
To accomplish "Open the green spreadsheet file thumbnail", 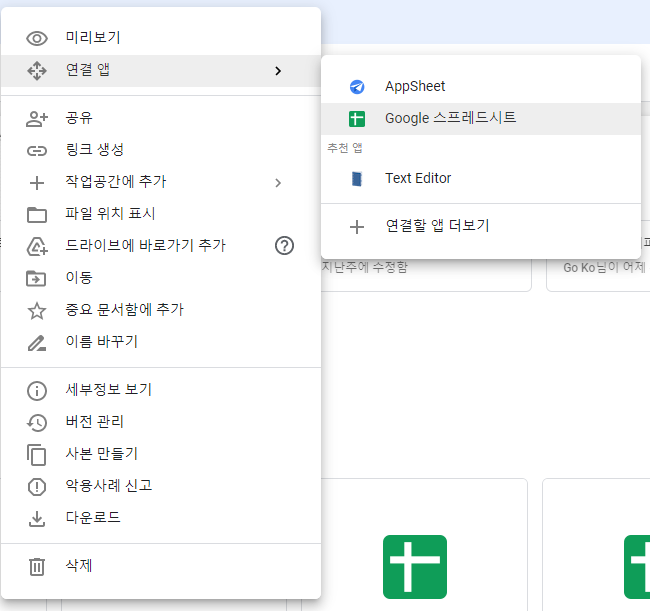I will pyautogui.click(x=415, y=566).
